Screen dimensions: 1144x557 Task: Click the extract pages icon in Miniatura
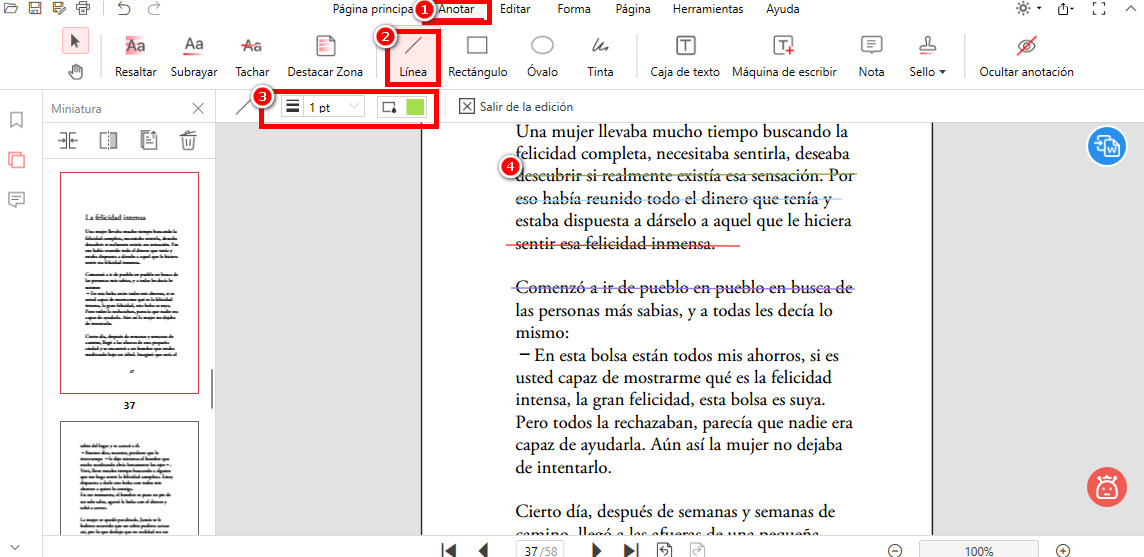(149, 140)
